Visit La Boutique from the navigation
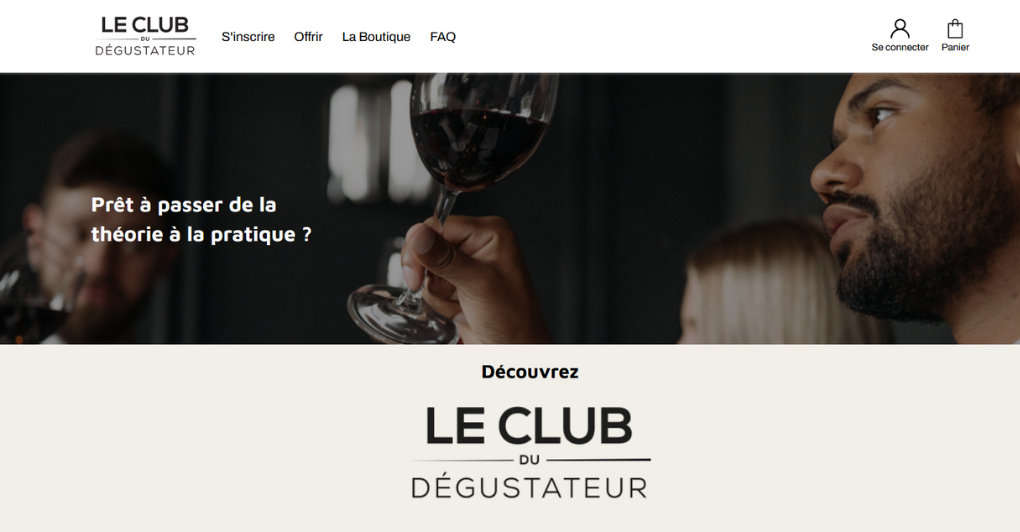The image size is (1020, 532). tap(376, 37)
